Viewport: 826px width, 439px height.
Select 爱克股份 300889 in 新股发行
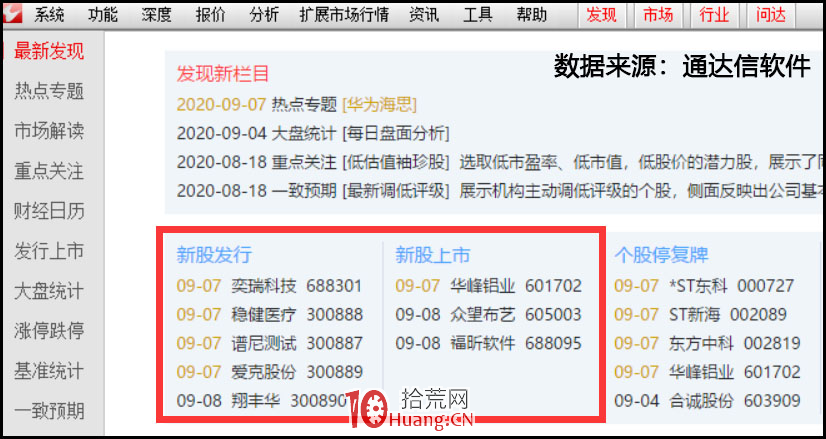269,372
